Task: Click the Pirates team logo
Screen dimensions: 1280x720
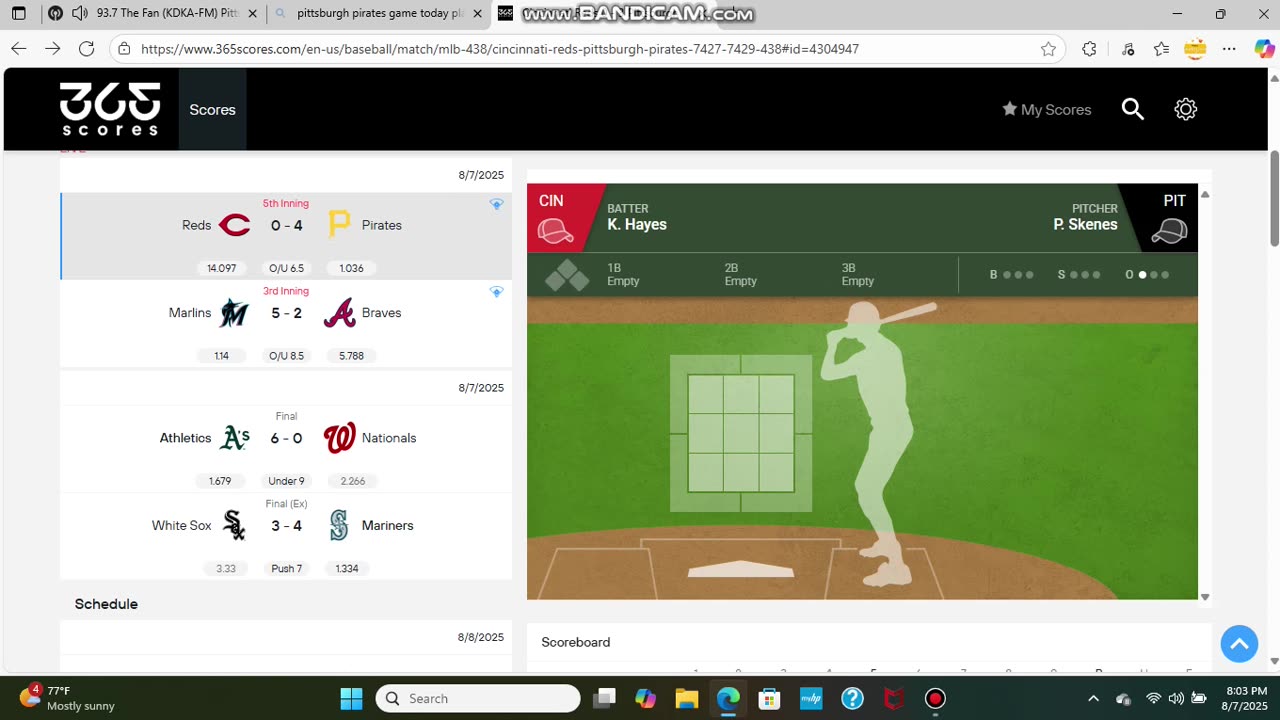Action: tap(339, 226)
